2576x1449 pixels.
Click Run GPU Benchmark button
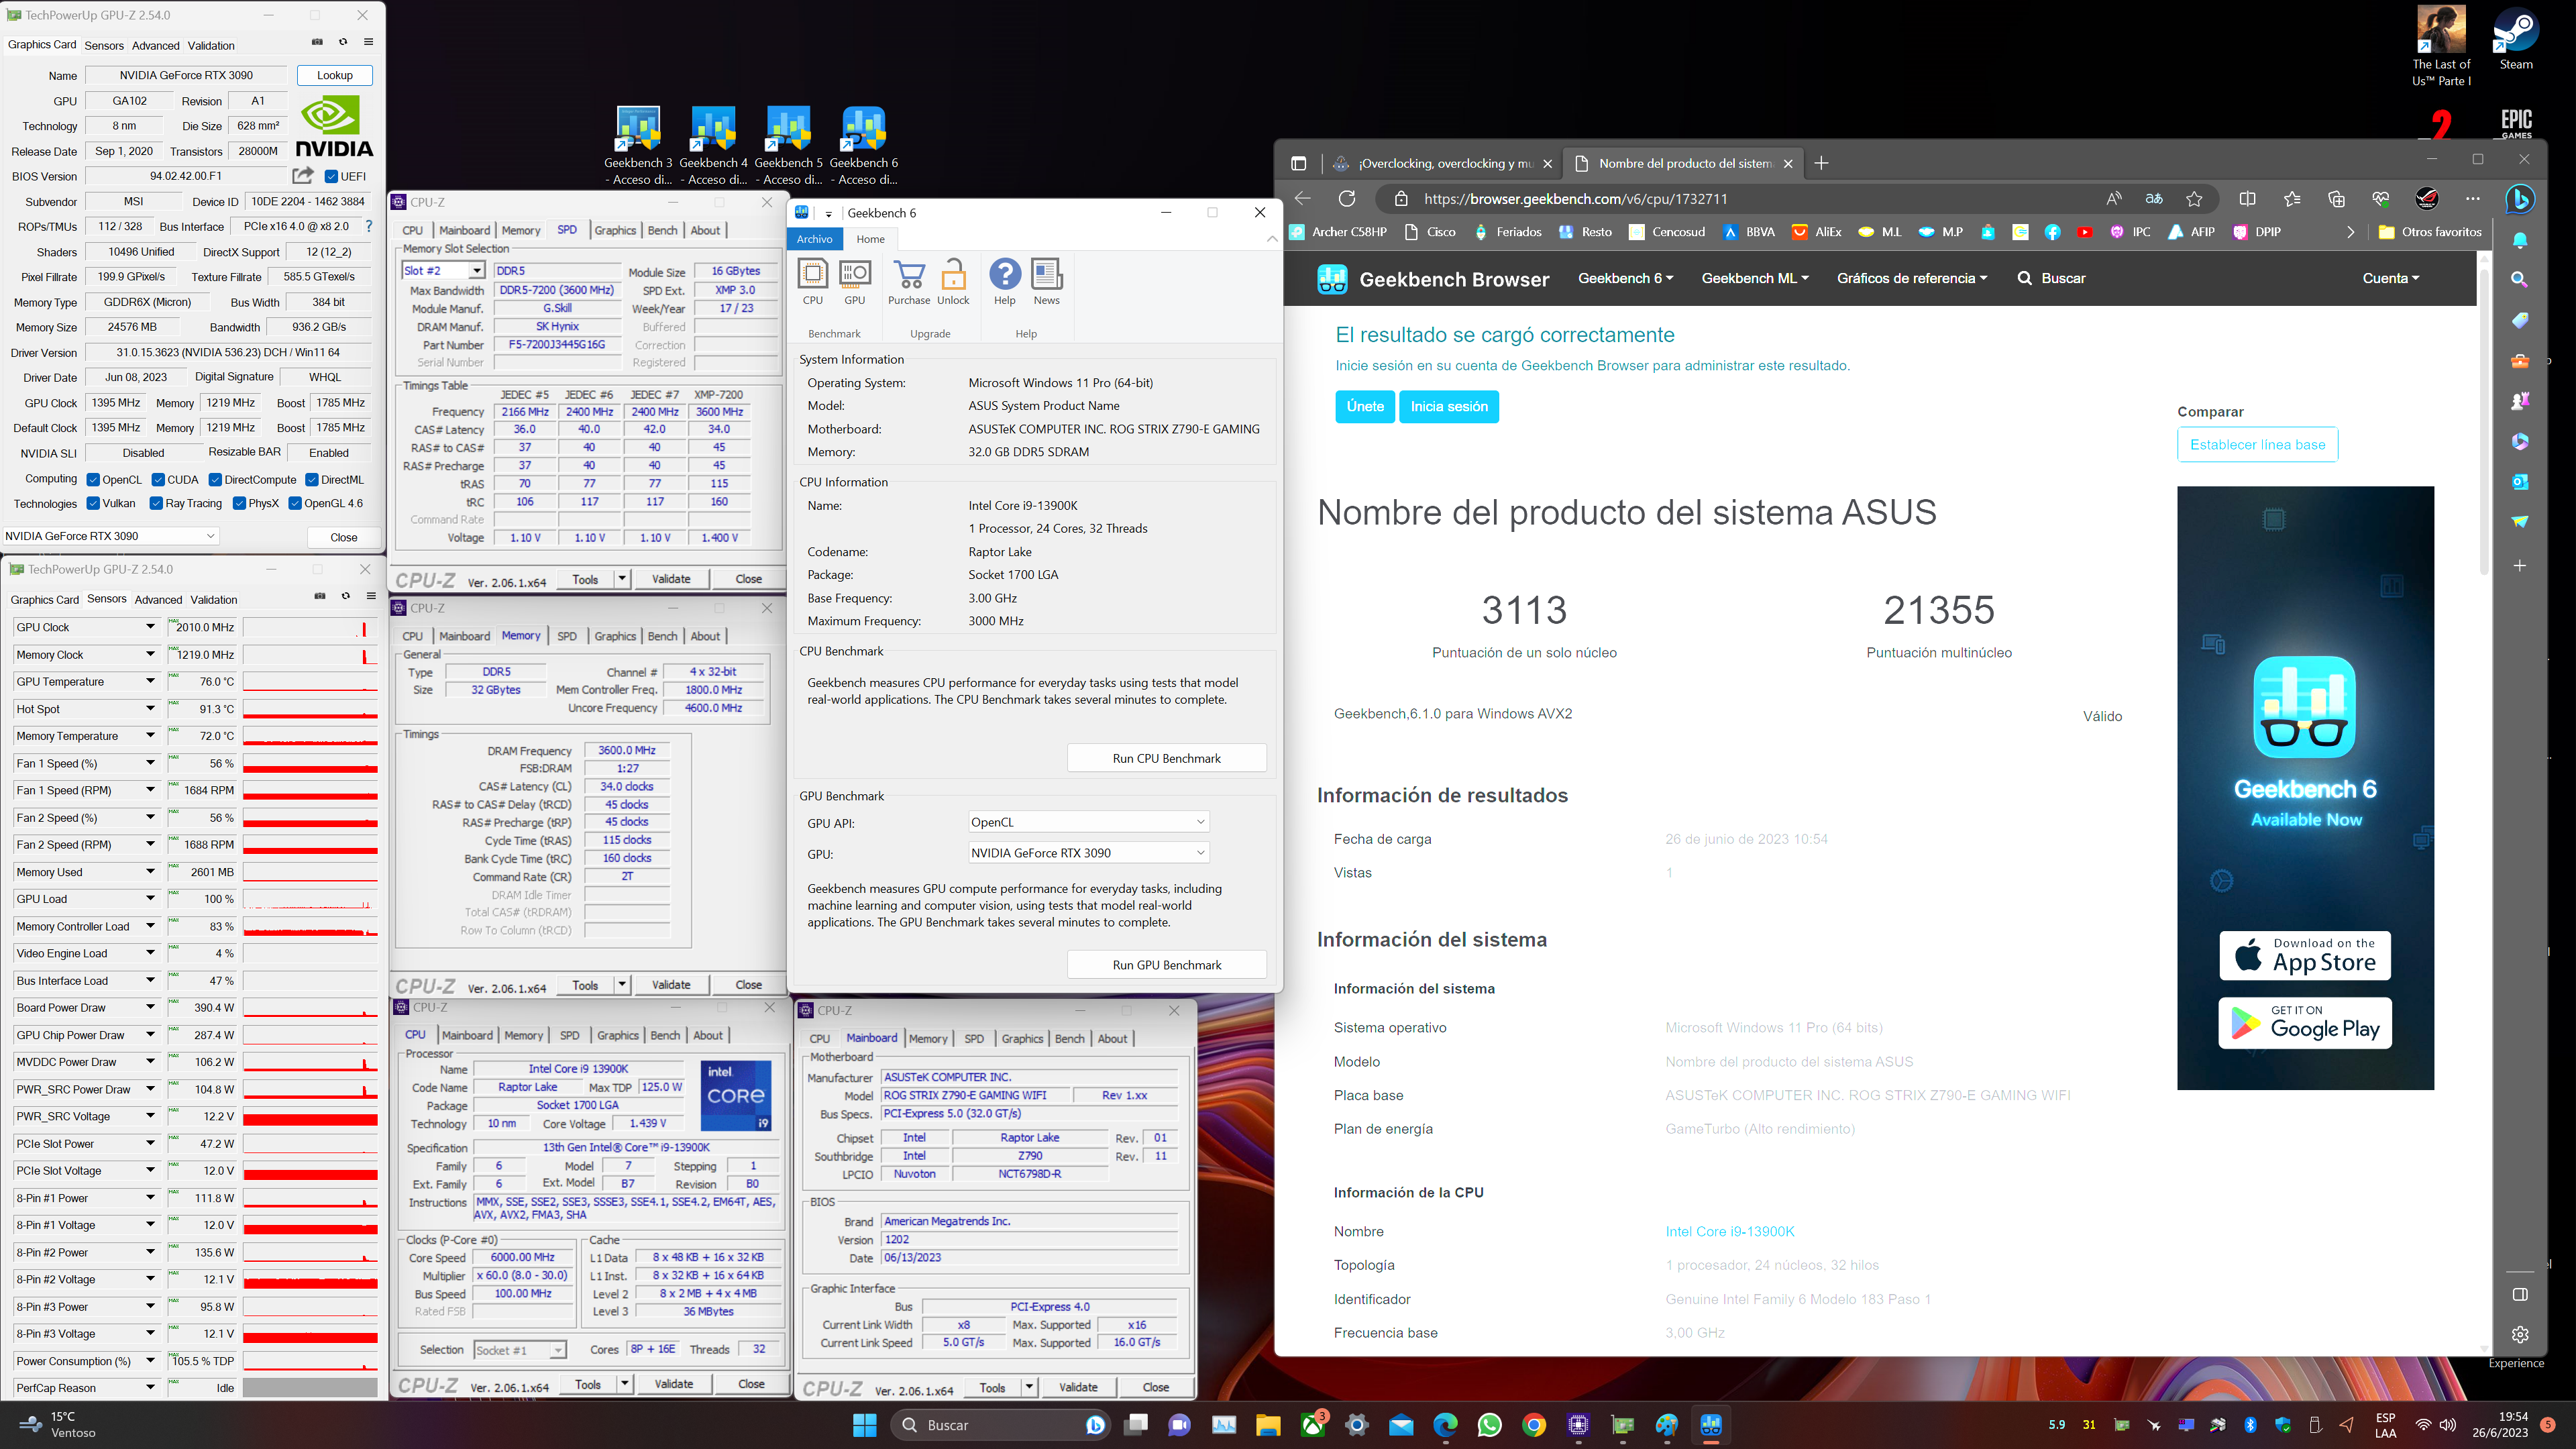tap(1166, 965)
